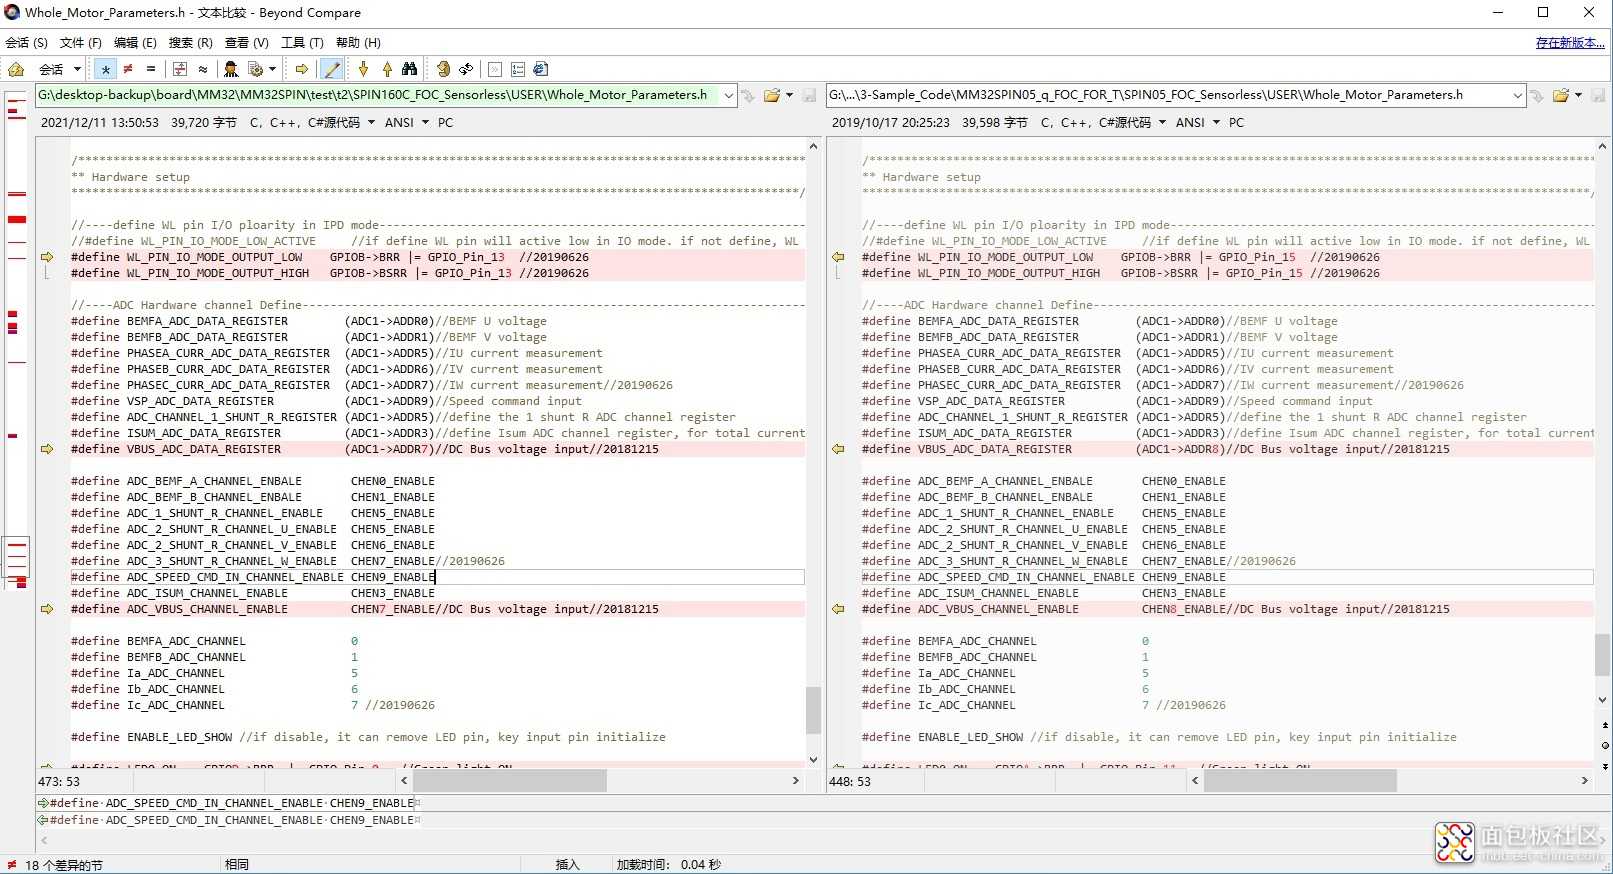Expand the left open-file folder dropdown arrow
The image size is (1613, 874).
pos(790,96)
